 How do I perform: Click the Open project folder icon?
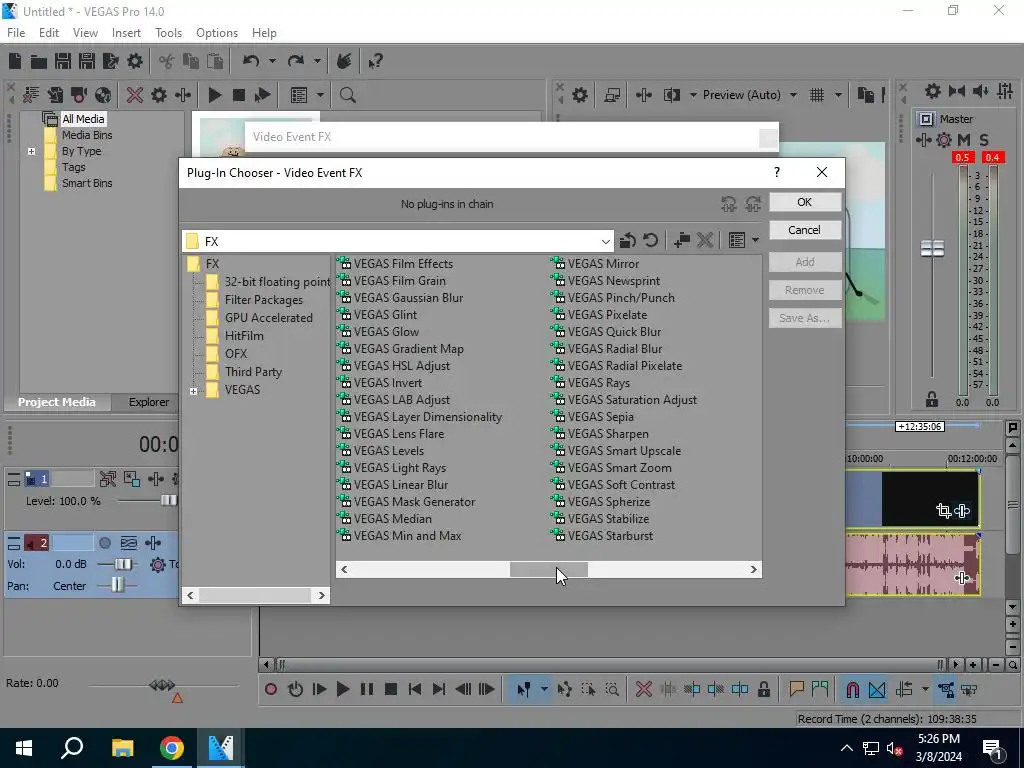tap(39, 61)
